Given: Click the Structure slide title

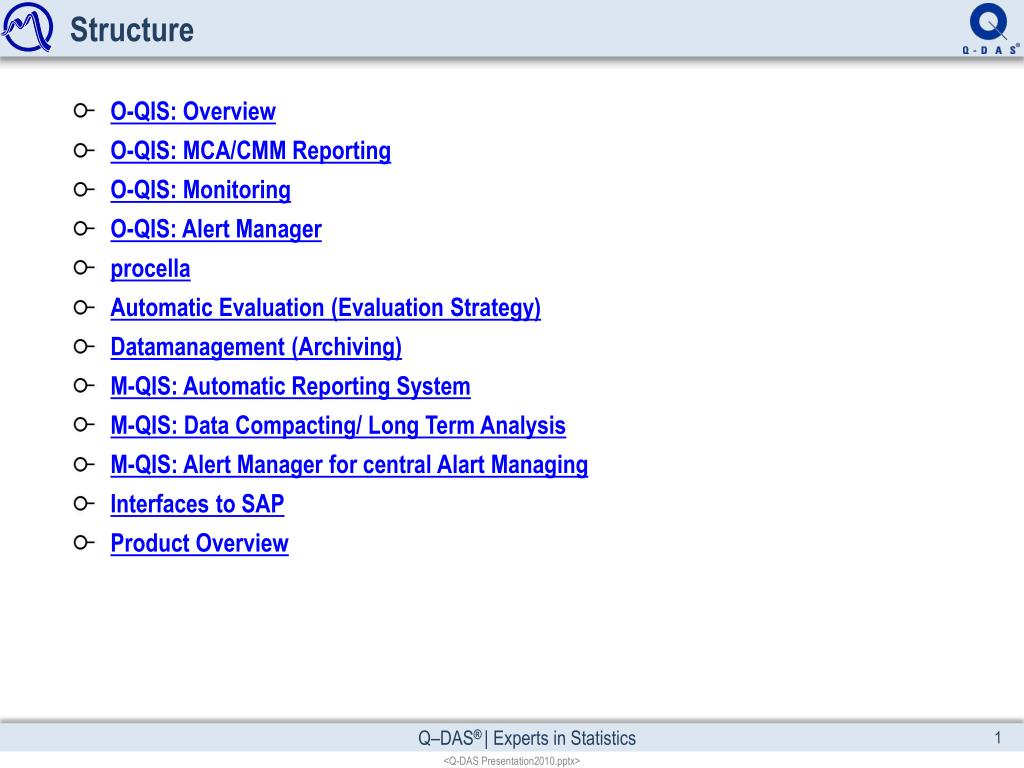Looking at the screenshot, I should pyautogui.click(x=132, y=30).
